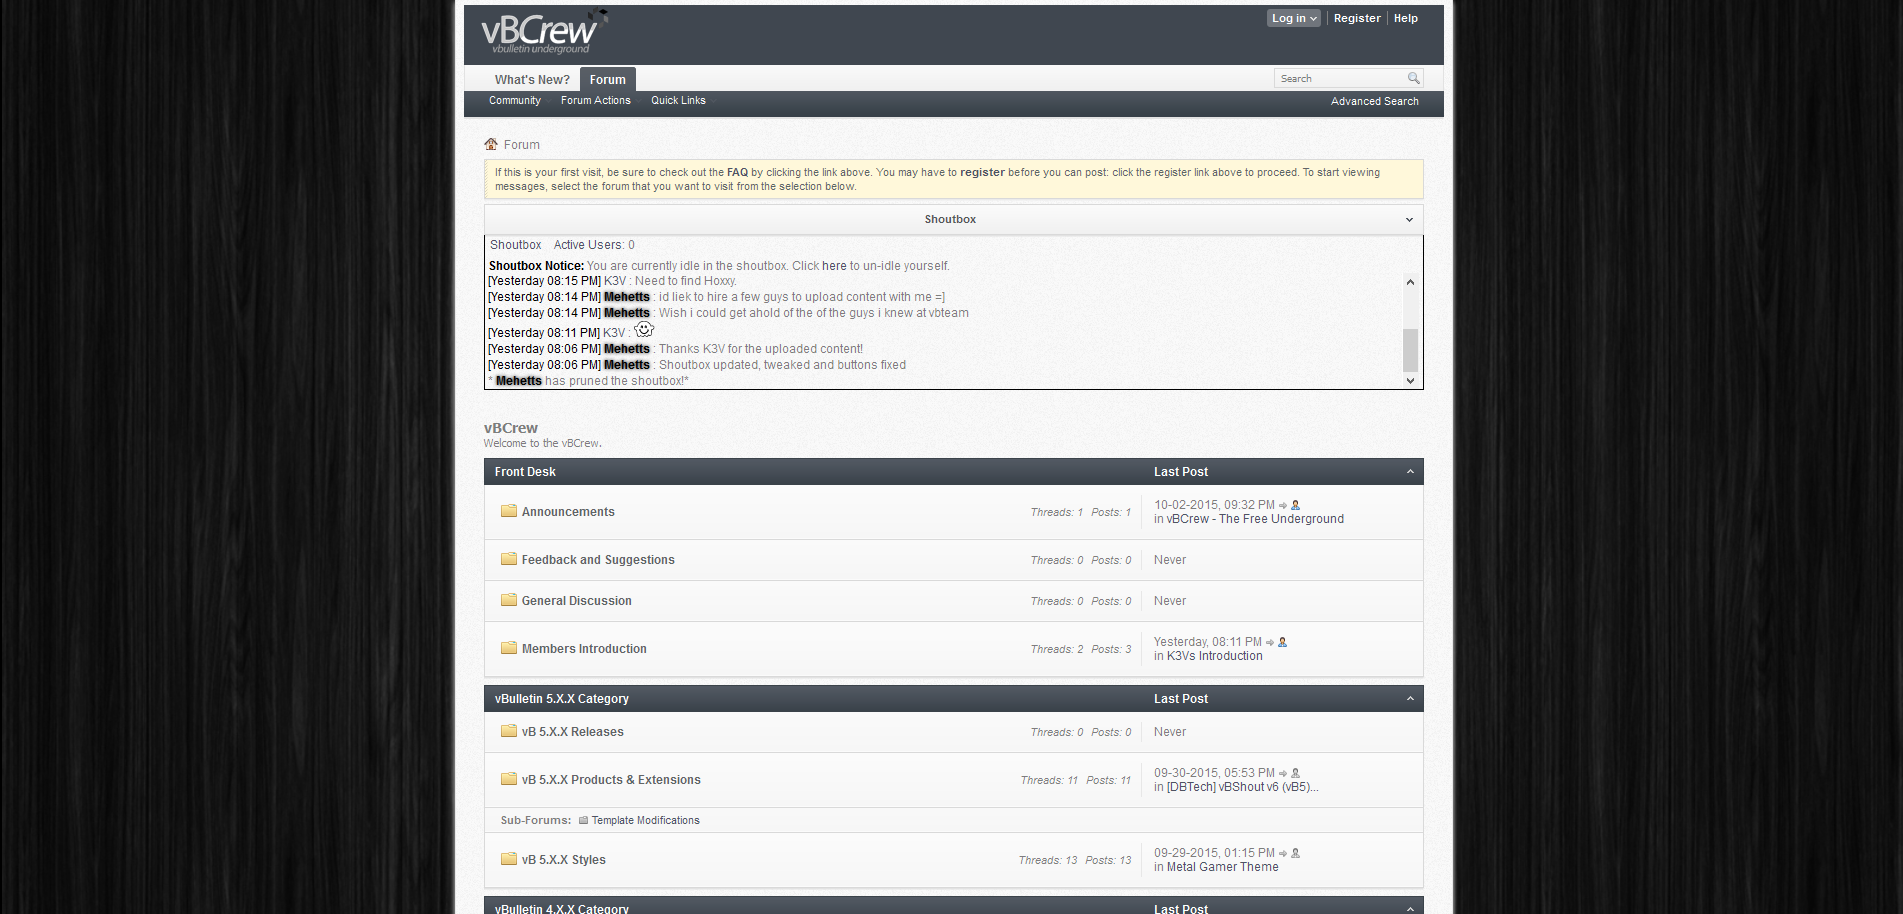1903x914 pixels.
Task: Collapse the Front Desk category
Action: coord(1410,472)
